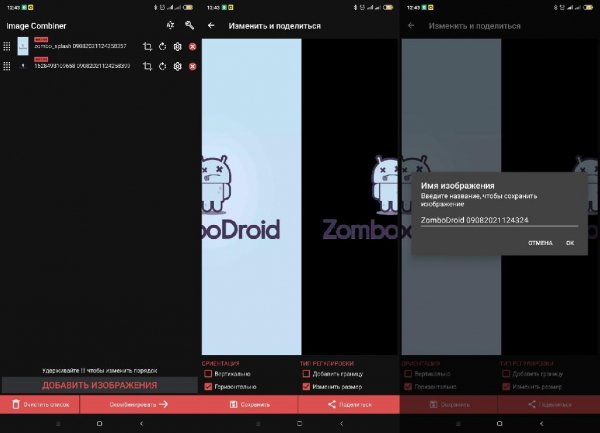The image size is (600, 433).
Task: Crop the zombo_splash image
Action: pyautogui.click(x=147, y=47)
